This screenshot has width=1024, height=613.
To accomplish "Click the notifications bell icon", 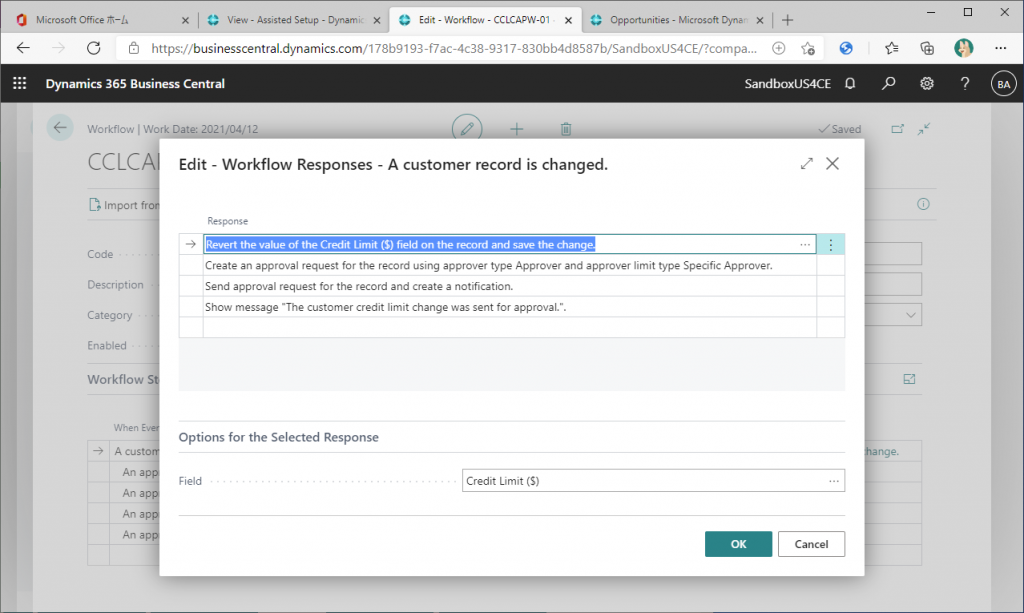I will (x=850, y=84).
